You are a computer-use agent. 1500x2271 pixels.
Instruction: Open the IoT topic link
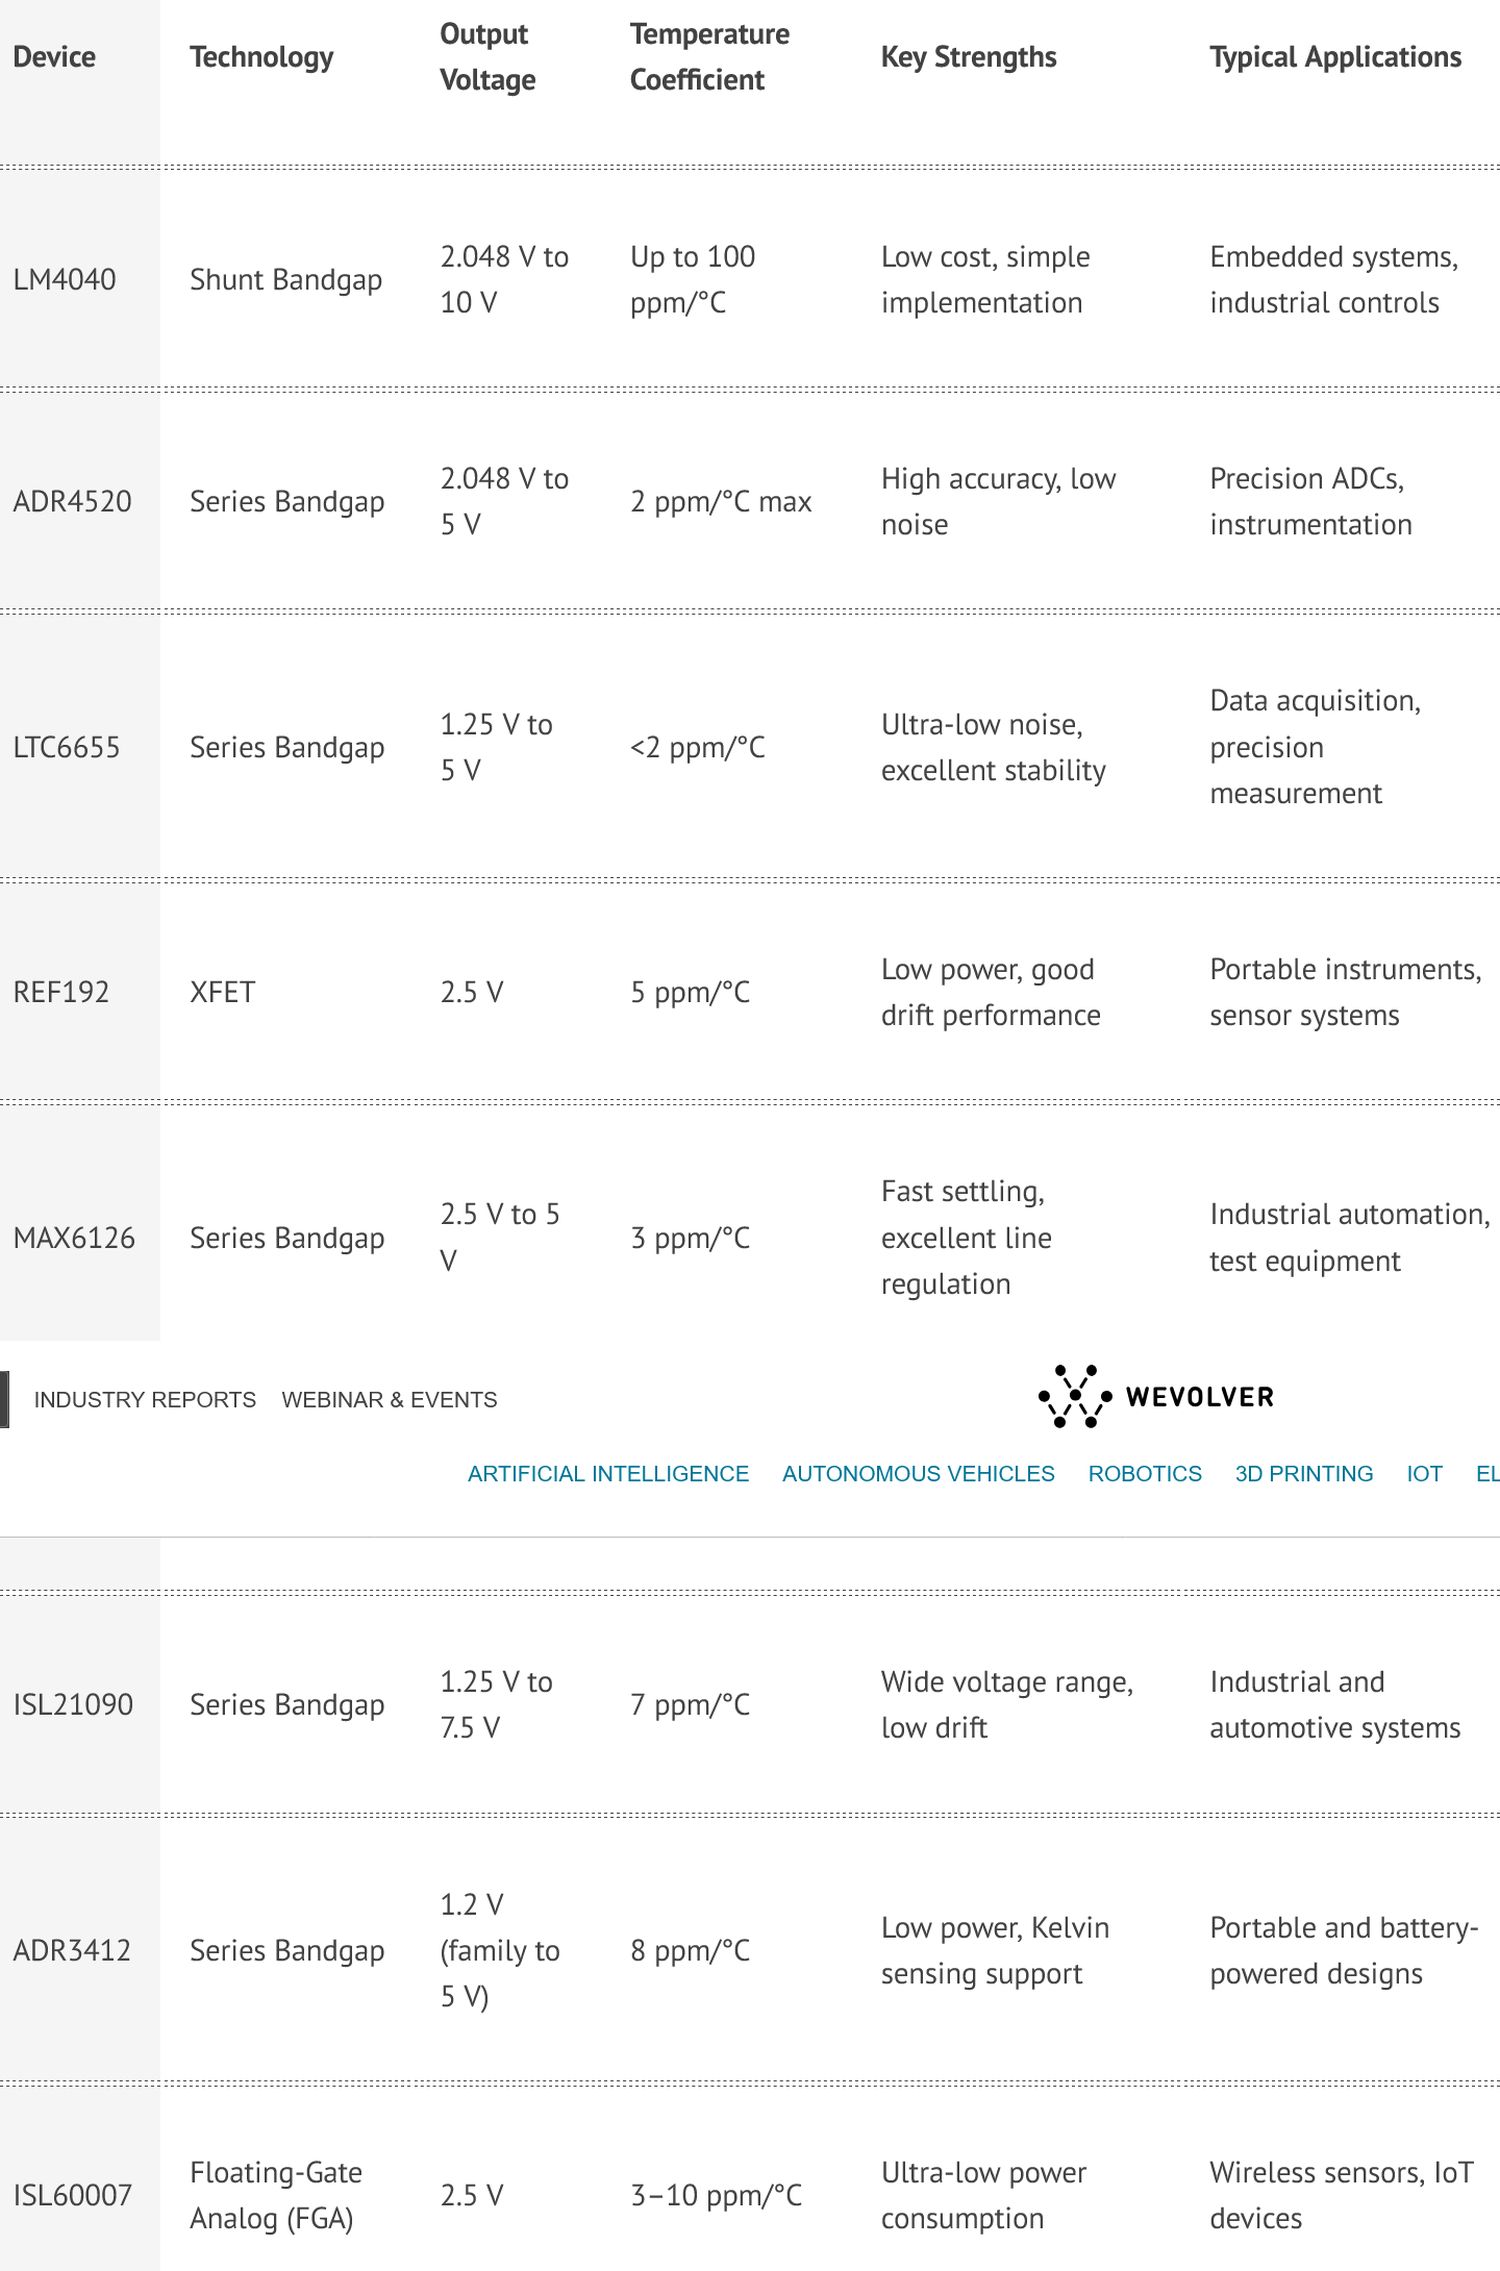click(x=1424, y=1474)
